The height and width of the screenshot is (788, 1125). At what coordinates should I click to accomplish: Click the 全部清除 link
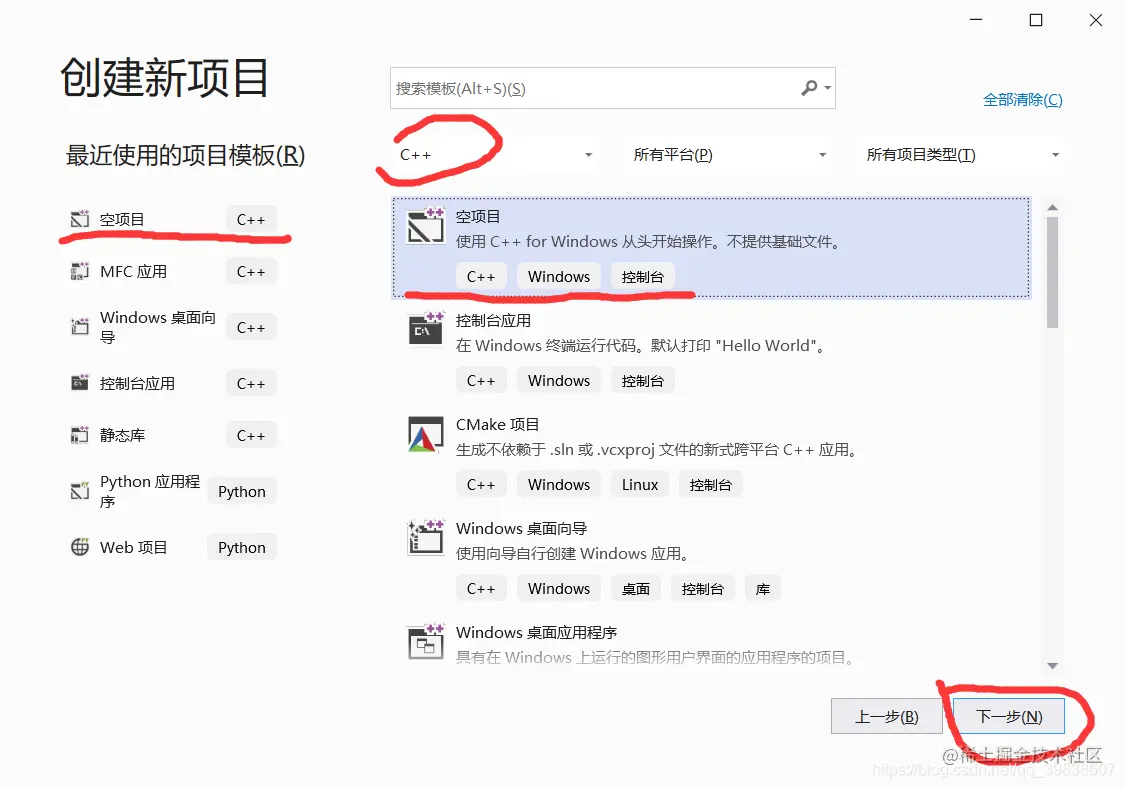(1023, 99)
